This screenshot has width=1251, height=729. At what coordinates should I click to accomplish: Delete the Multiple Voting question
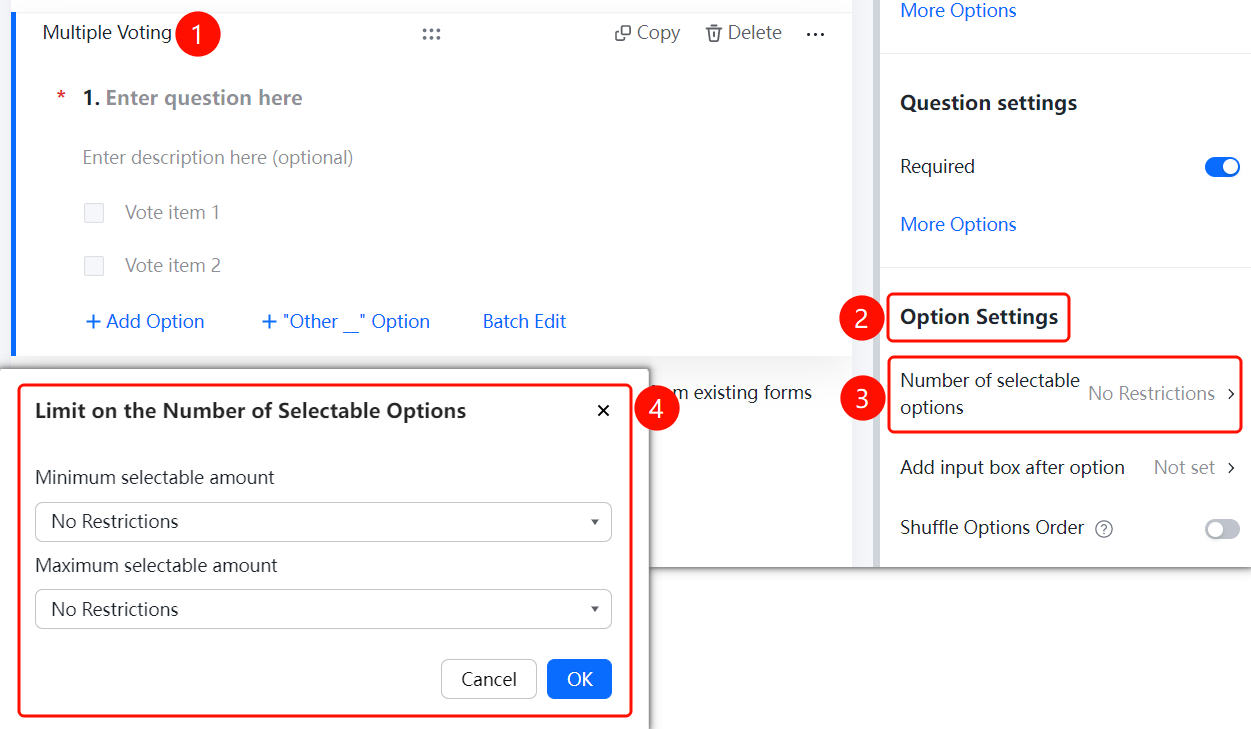(x=743, y=33)
